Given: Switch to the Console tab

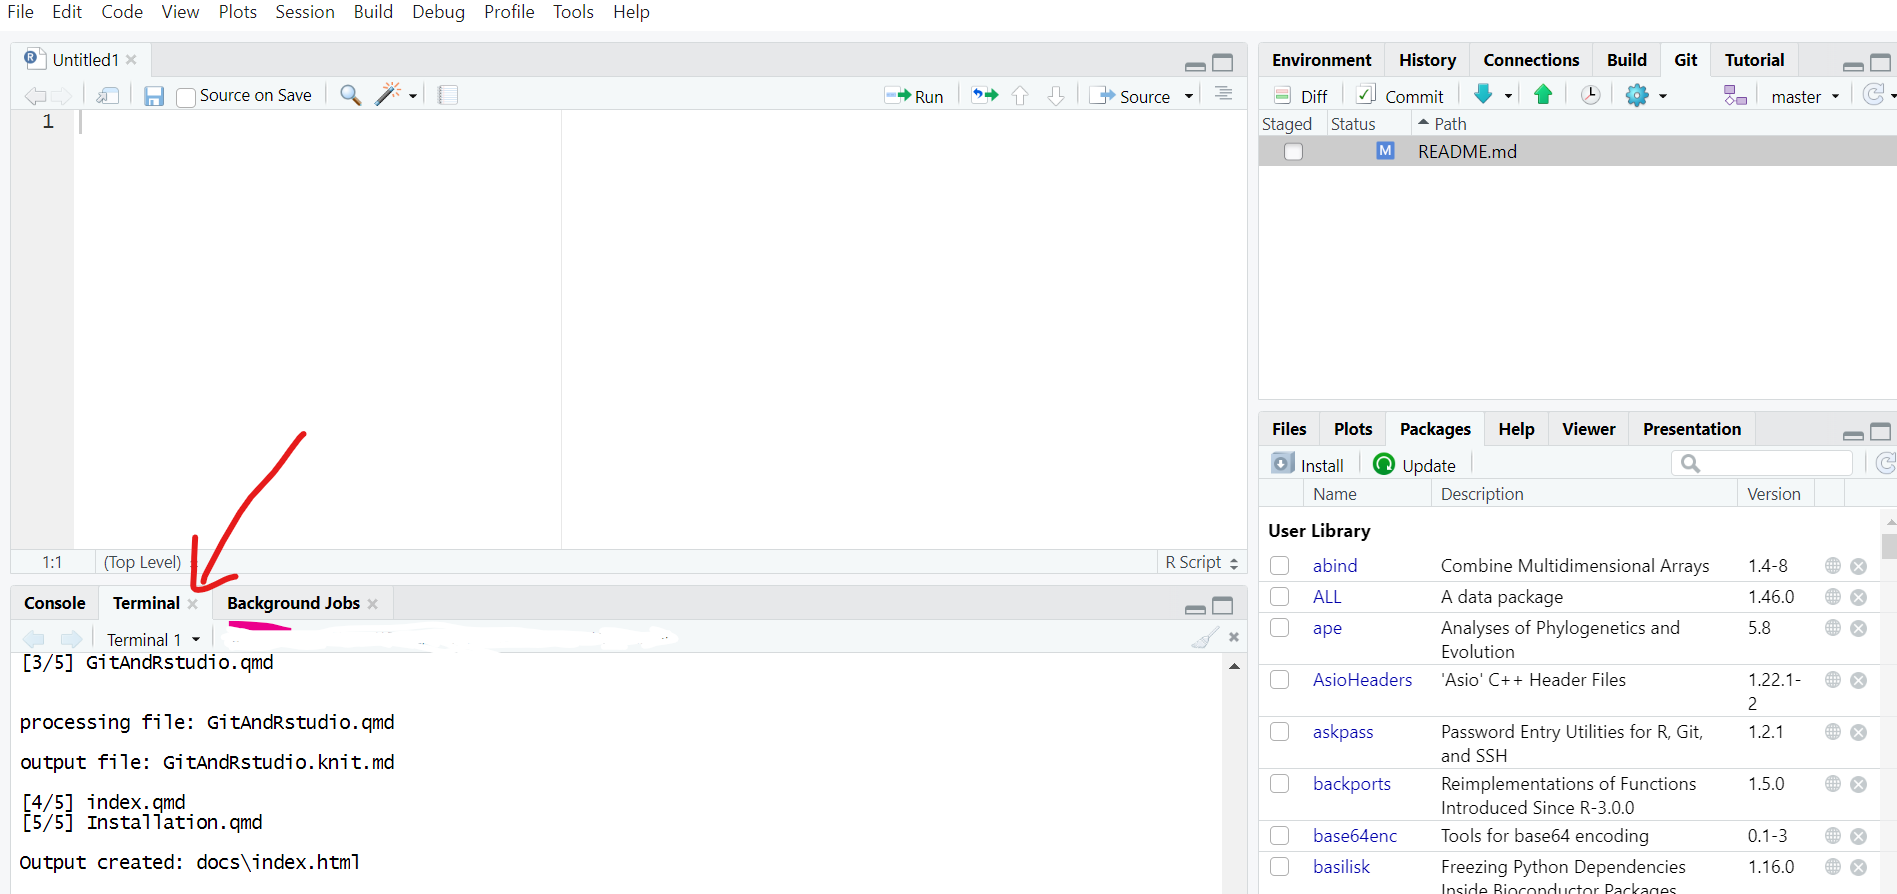Looking at the screenshot, I should click(x=55, y=603).
